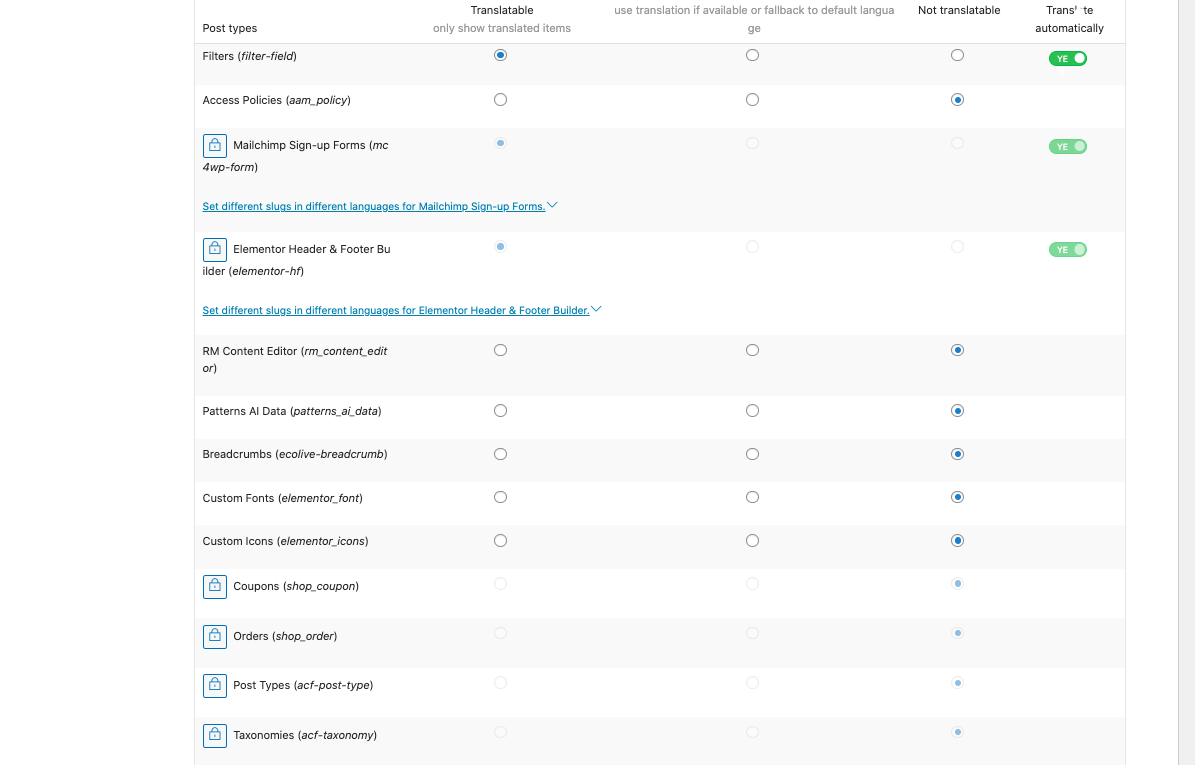Select Not translatable radio for Taxonomies

[x=957, y=732]
